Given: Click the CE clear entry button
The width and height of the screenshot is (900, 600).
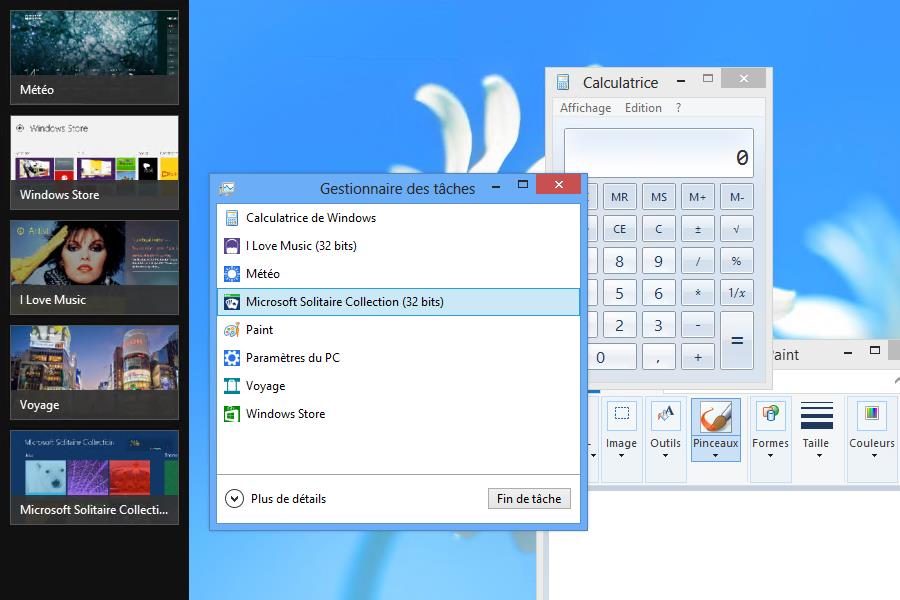Looking at the screenshot, I should pos(619,229).
